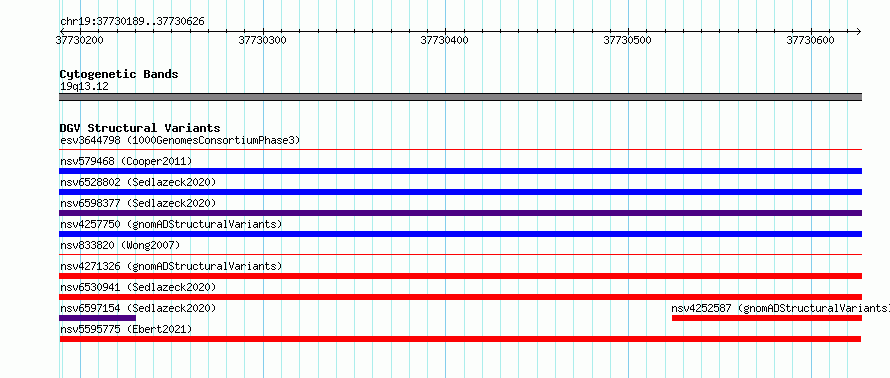The image size is (890, 378).
Task: Open variant nsv5595775 (Ebert2021) label
Action: click(126, 329)
